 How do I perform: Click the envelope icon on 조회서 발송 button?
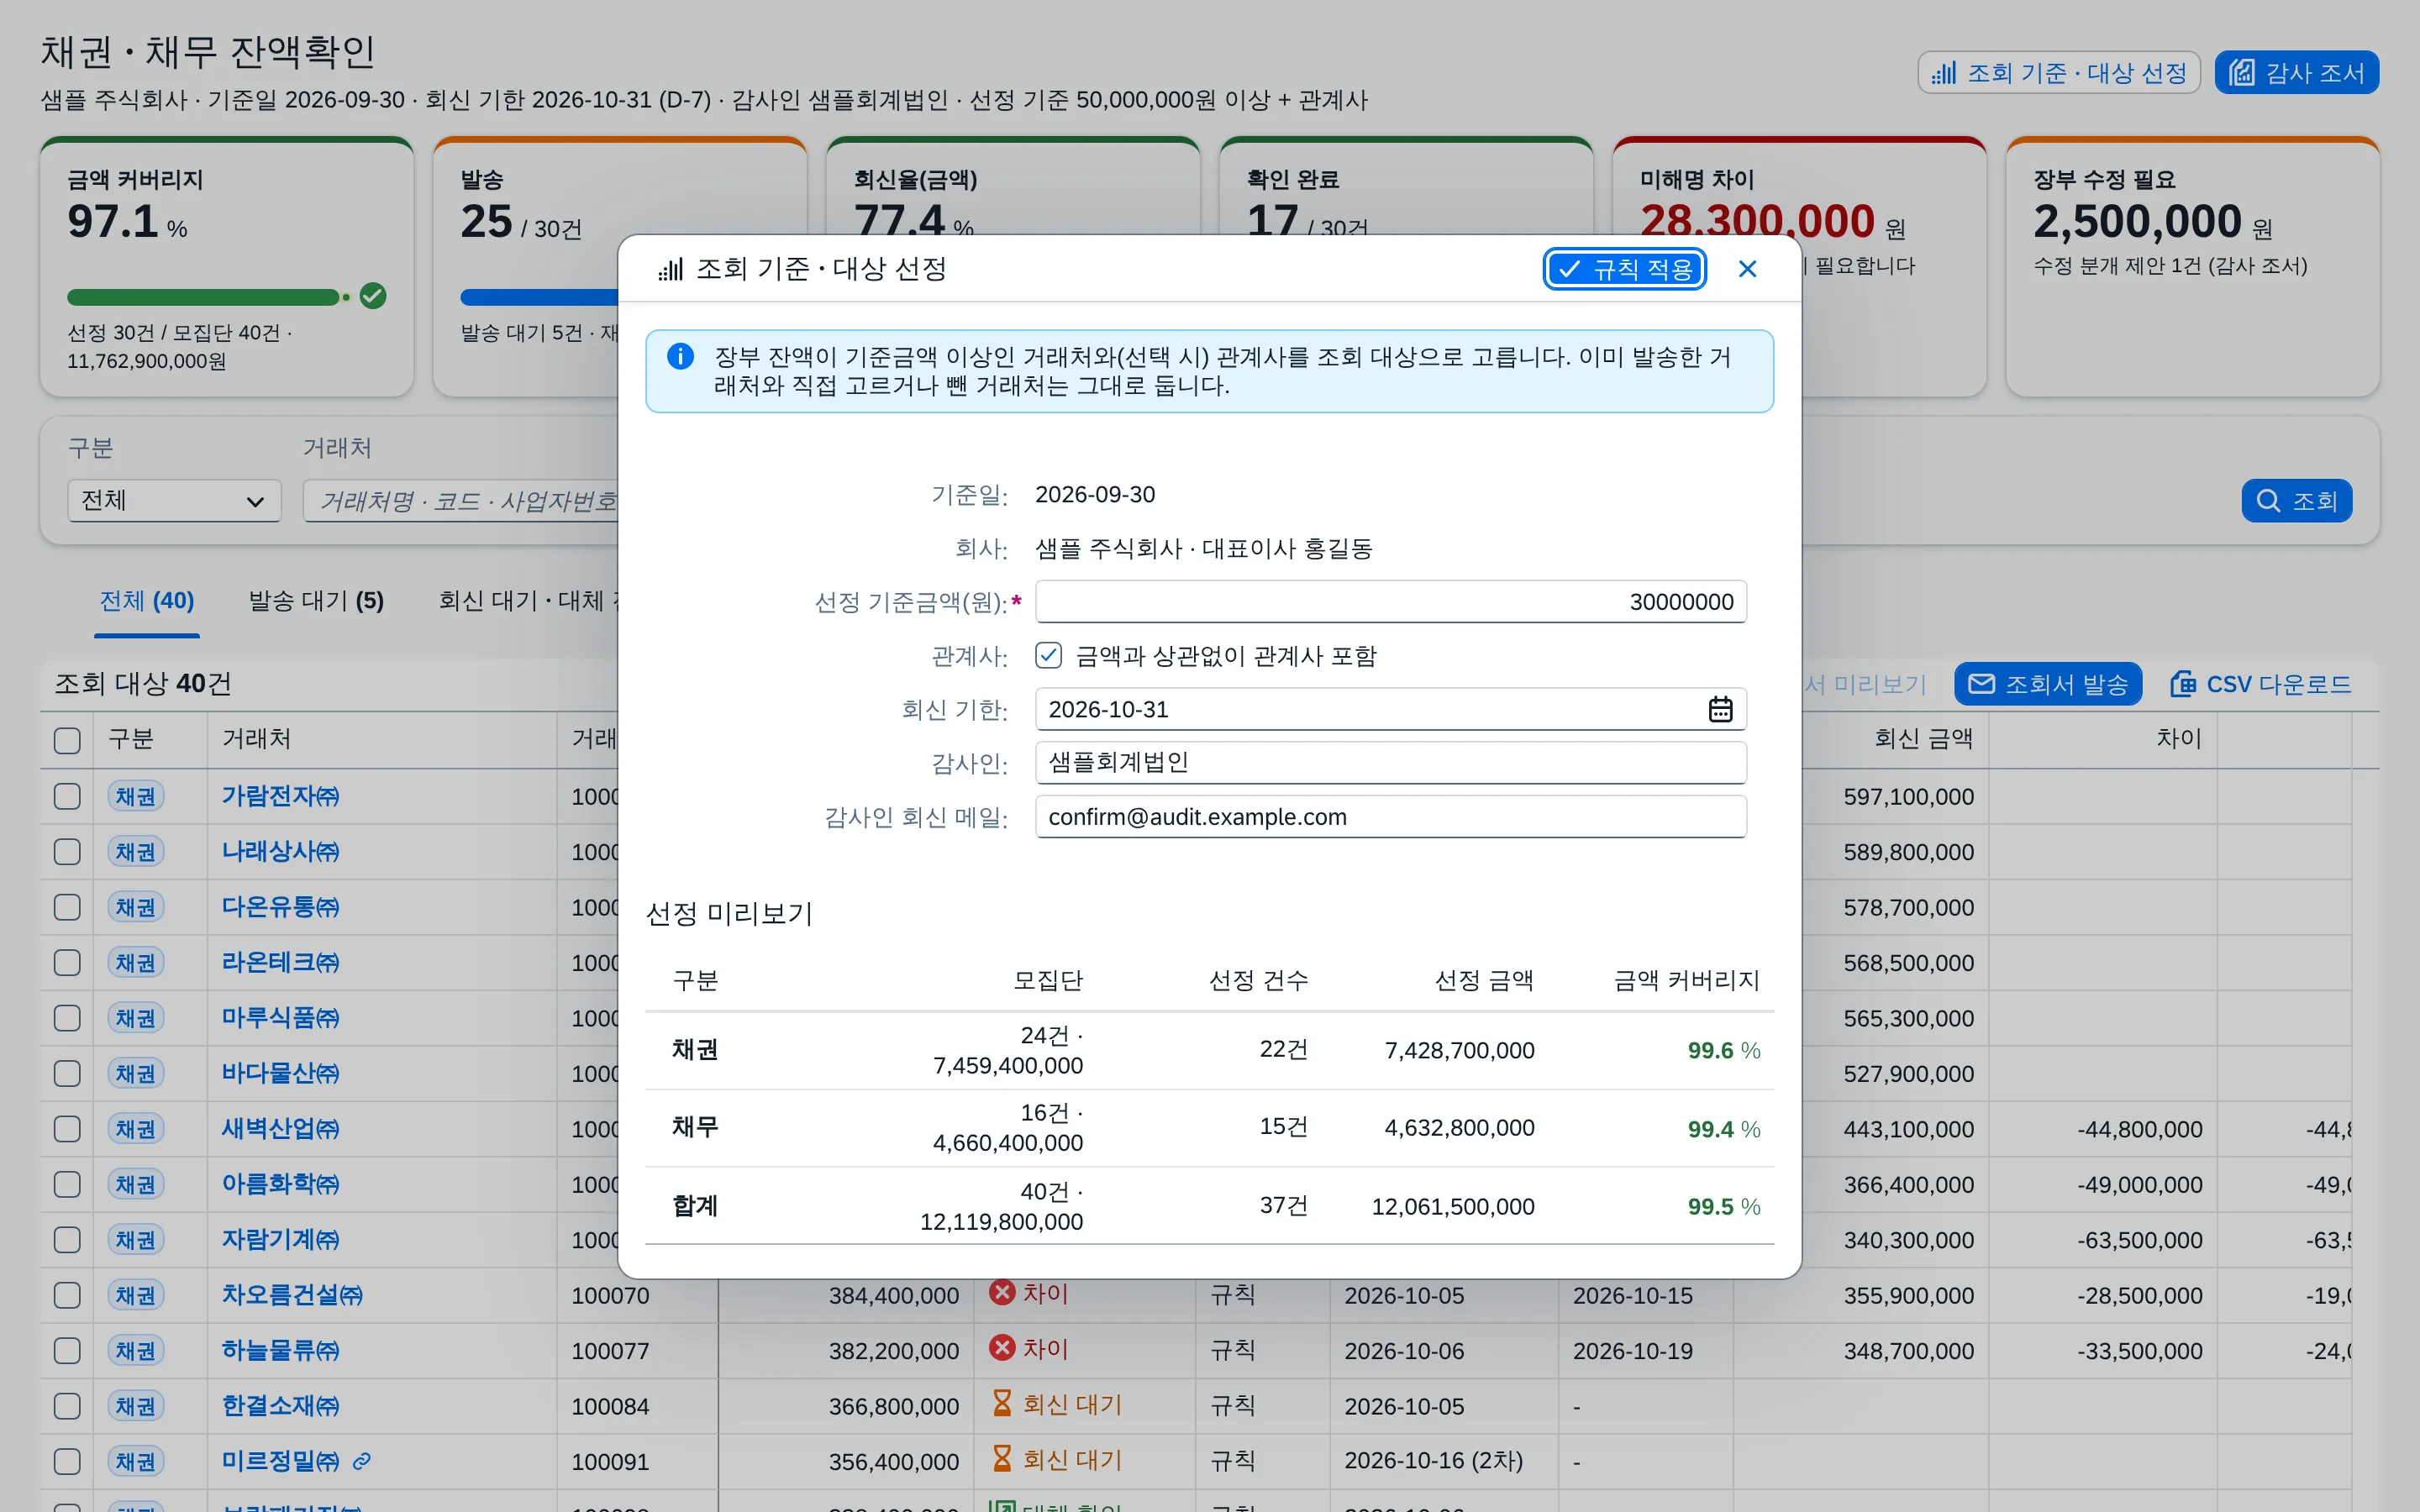tap(1981, 684)
